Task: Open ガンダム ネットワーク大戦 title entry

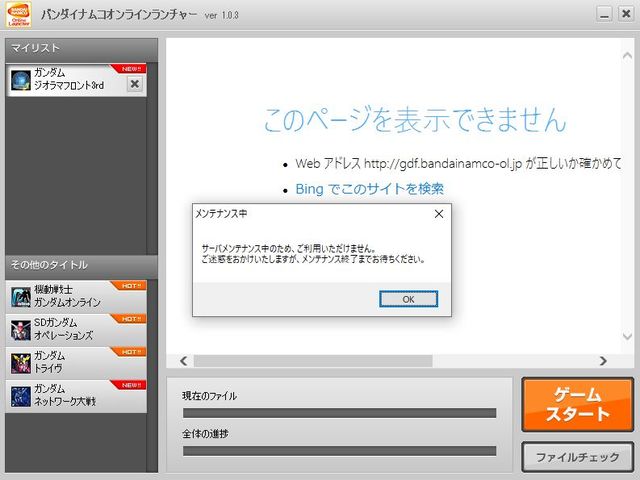Action: coord(76,397)
